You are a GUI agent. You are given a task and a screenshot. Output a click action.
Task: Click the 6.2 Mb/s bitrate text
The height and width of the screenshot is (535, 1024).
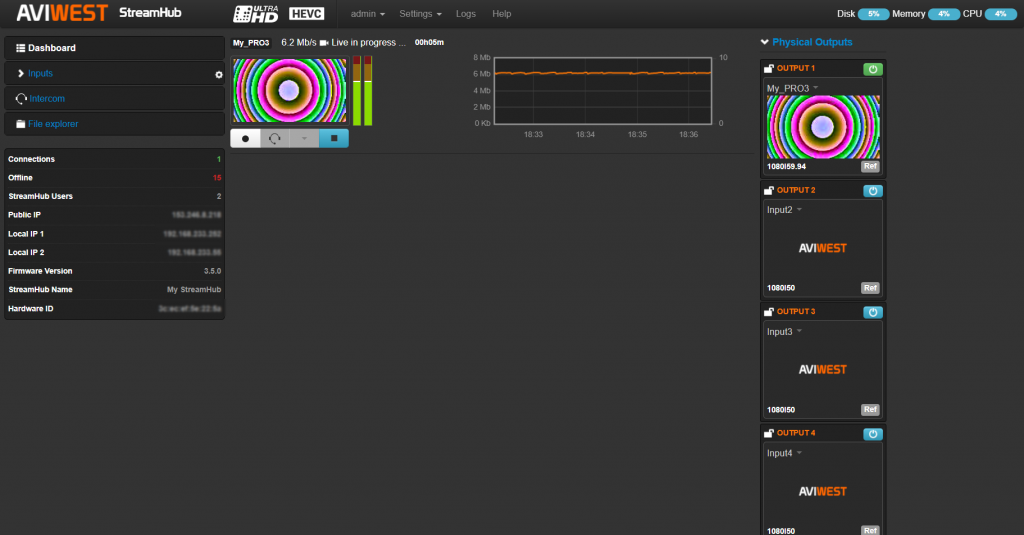(298, 42)
